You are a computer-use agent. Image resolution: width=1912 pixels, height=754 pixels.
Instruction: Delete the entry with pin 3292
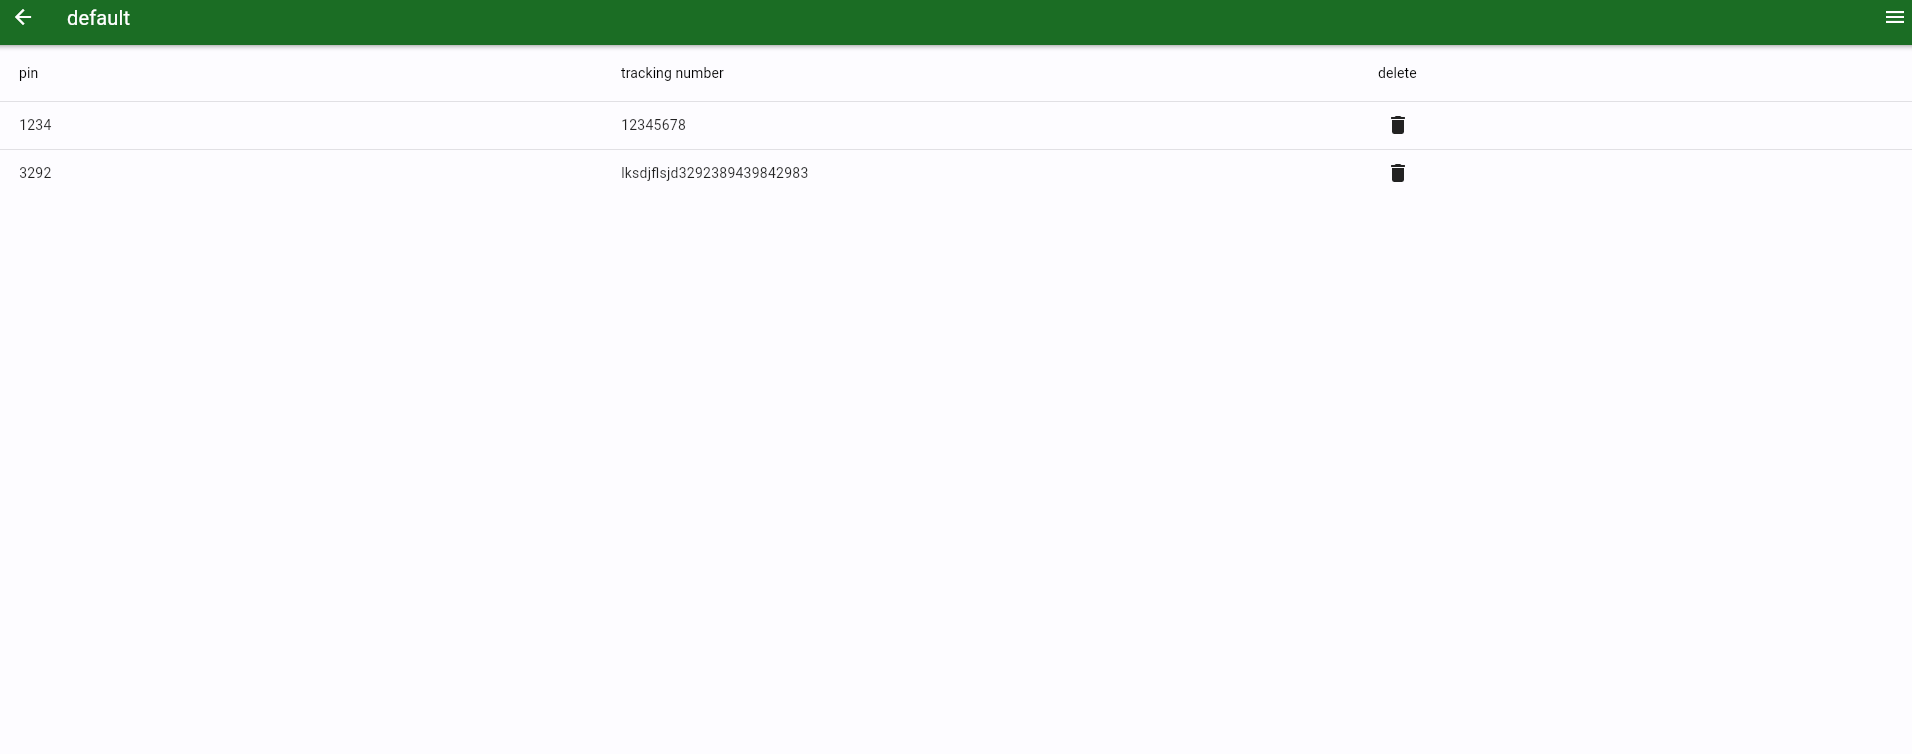tap(1397, 173)
